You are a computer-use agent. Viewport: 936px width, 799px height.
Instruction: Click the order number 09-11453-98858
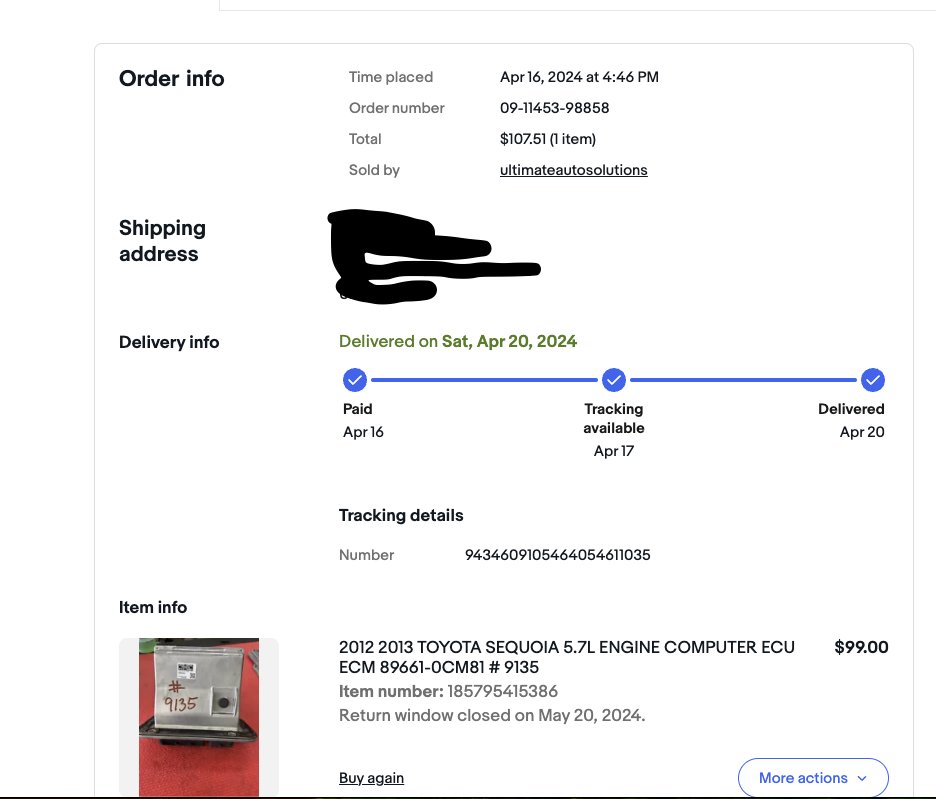555,108
